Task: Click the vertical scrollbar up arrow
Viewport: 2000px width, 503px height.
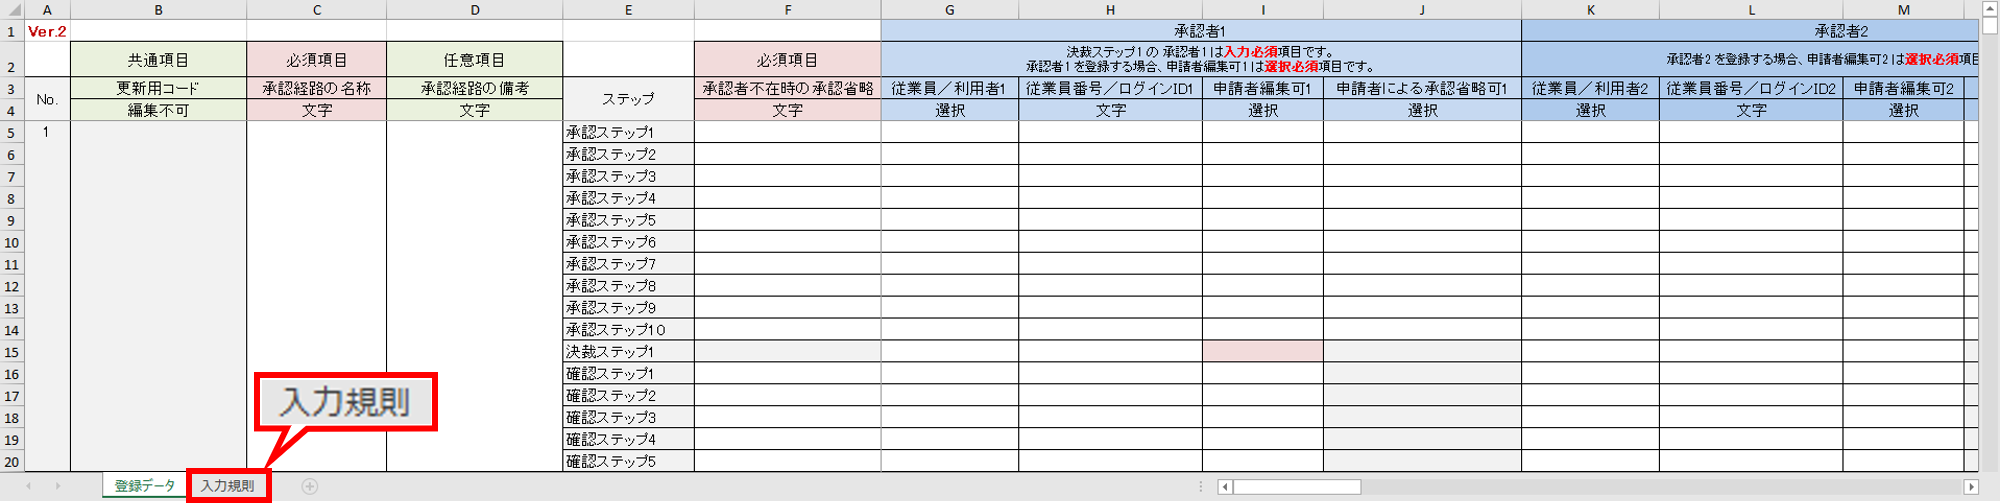Action: point(1989,10)
